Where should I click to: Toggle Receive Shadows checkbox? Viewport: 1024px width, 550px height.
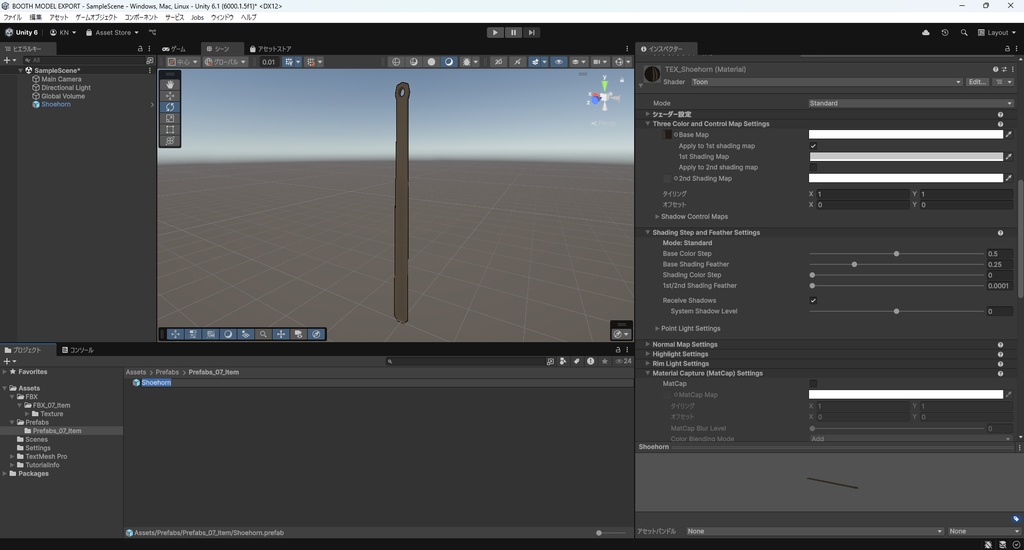click(813, 300)
